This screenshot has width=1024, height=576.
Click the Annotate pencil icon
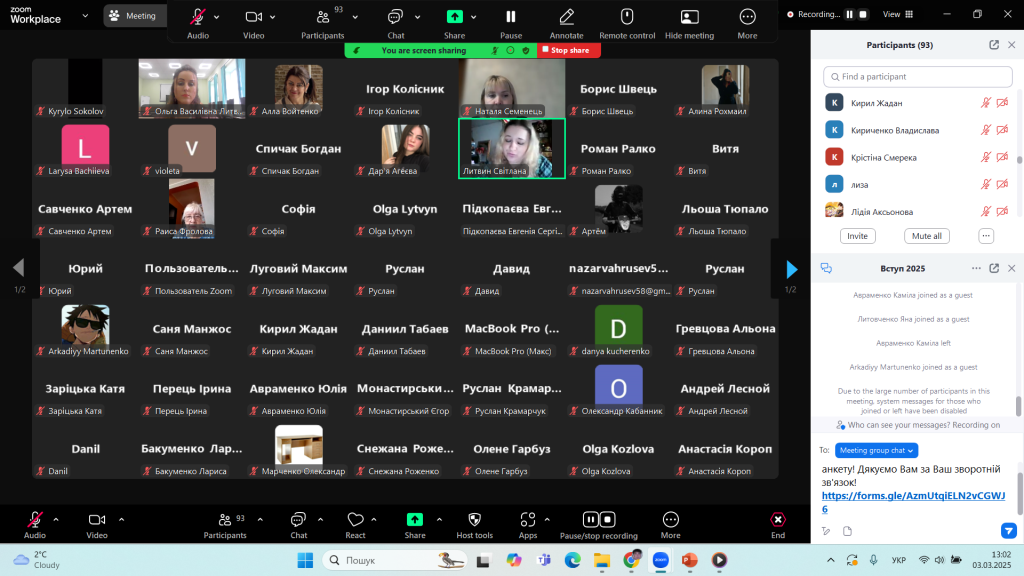(566, 17)
